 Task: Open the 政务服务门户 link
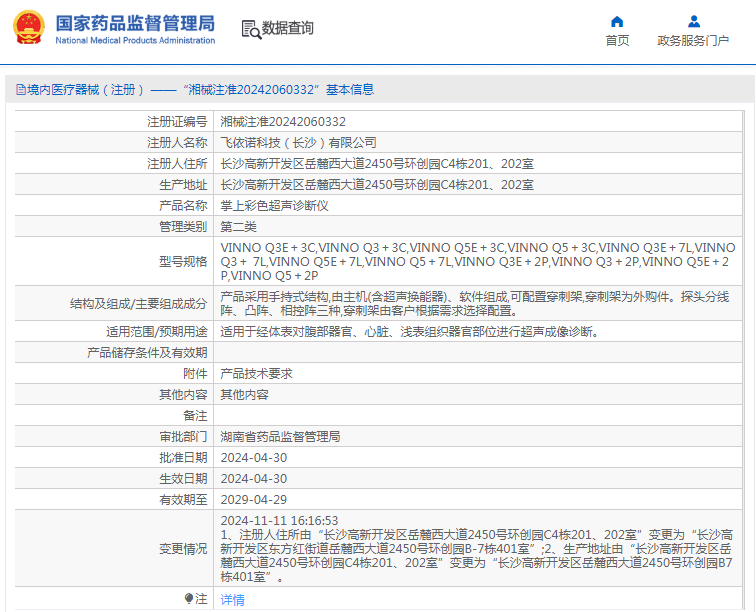pyautogui.click(x=693, y=41)
